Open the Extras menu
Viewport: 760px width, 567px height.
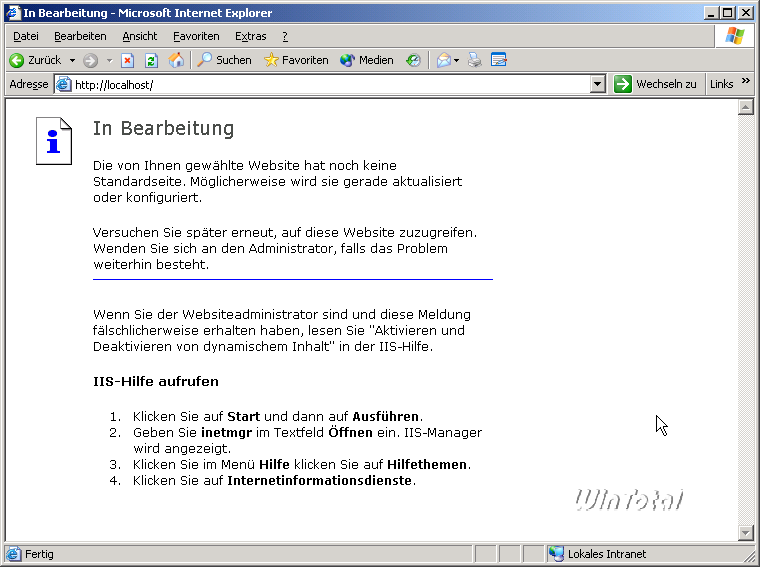251,36
